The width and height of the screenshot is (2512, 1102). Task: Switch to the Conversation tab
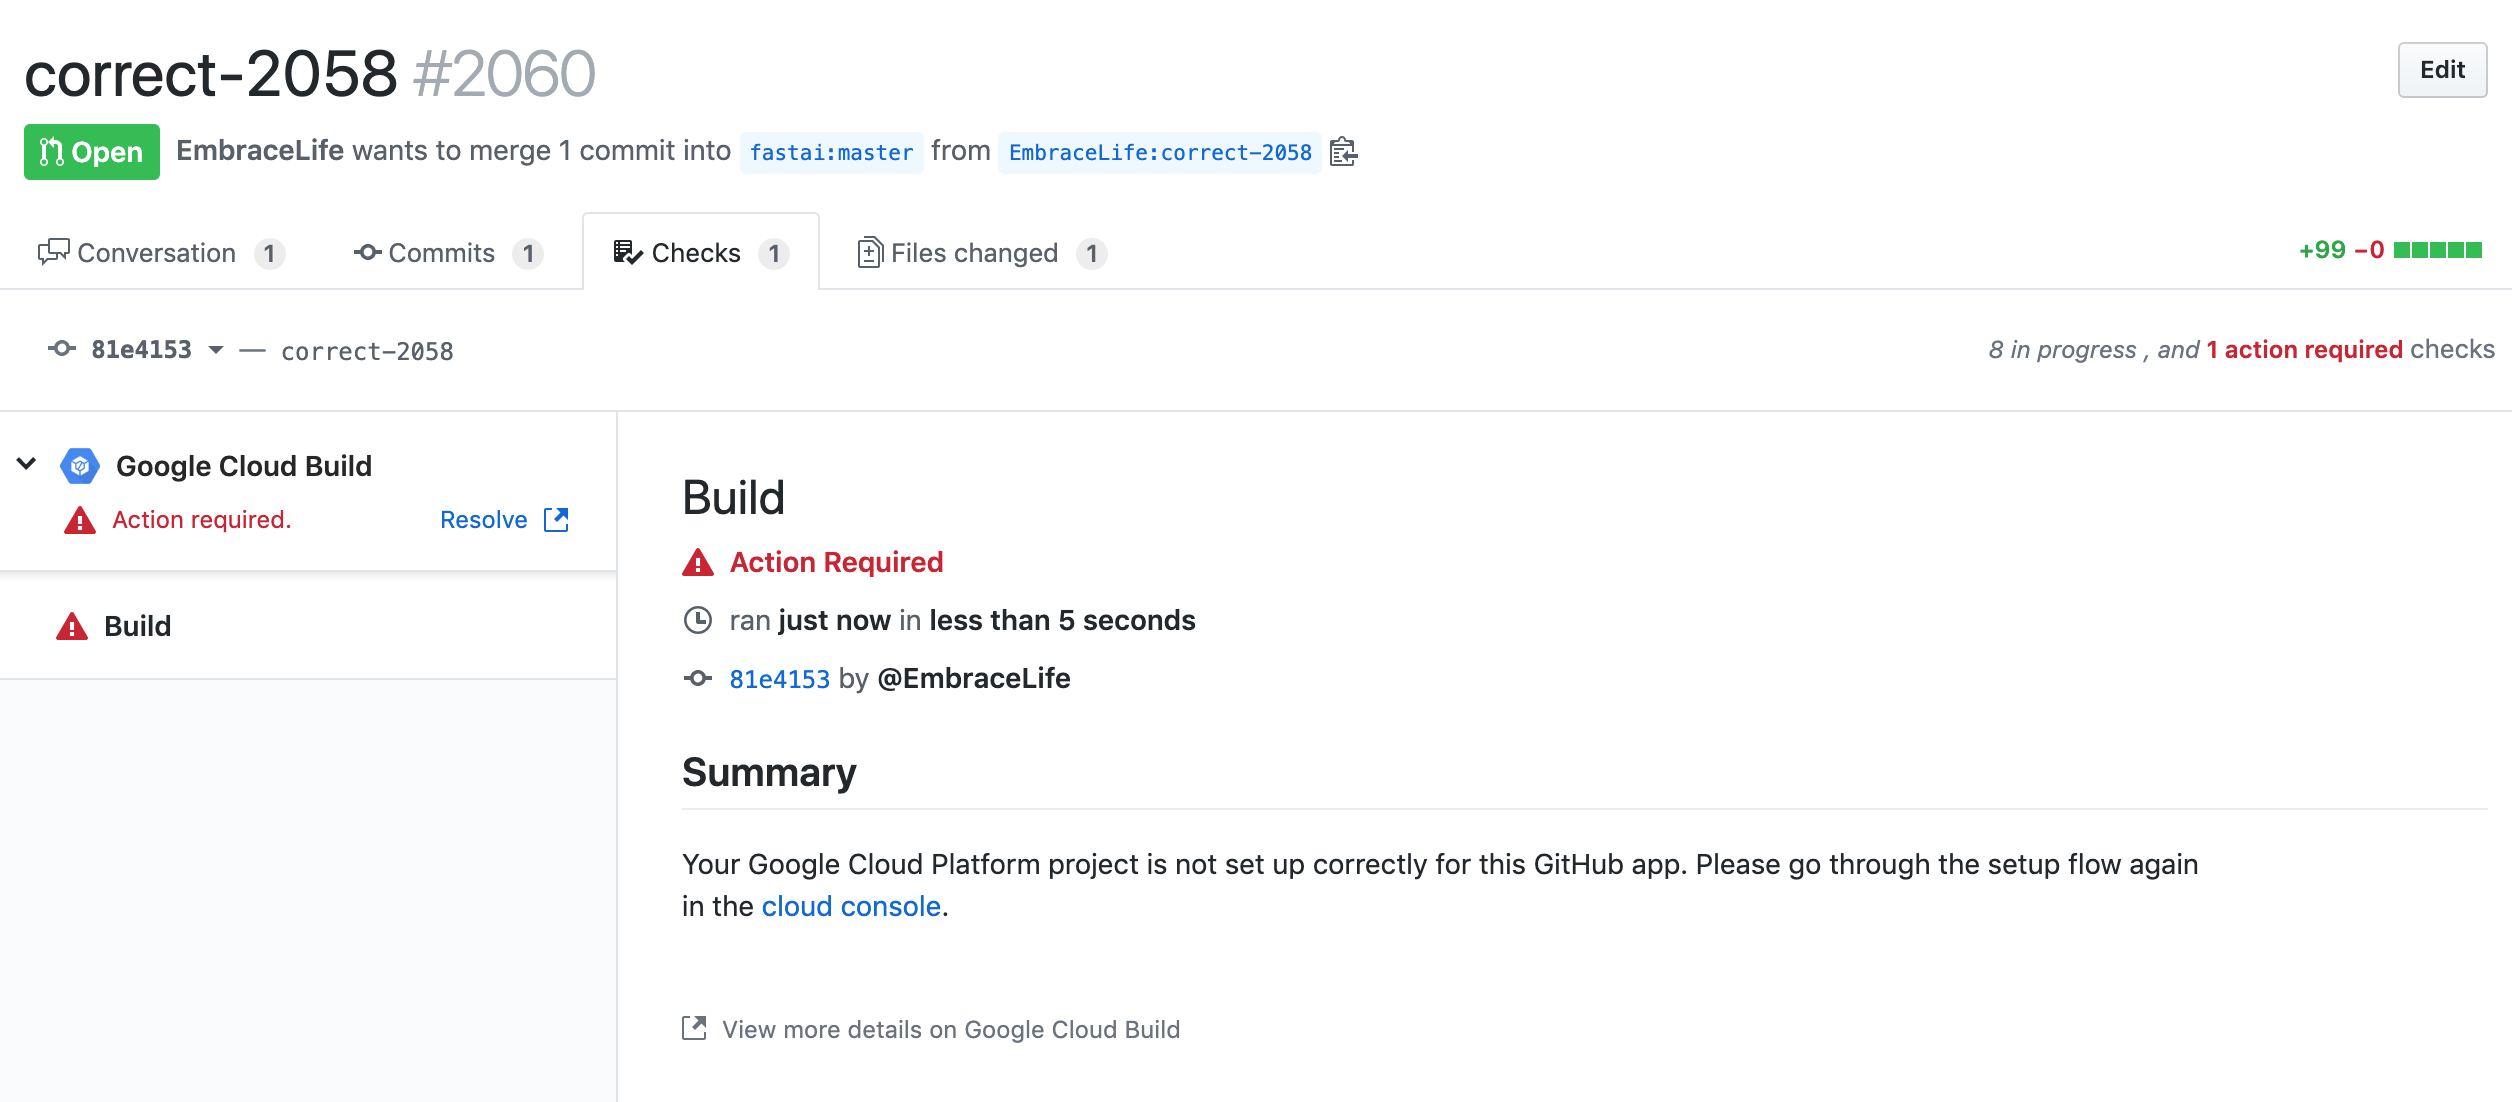[157, 253]
